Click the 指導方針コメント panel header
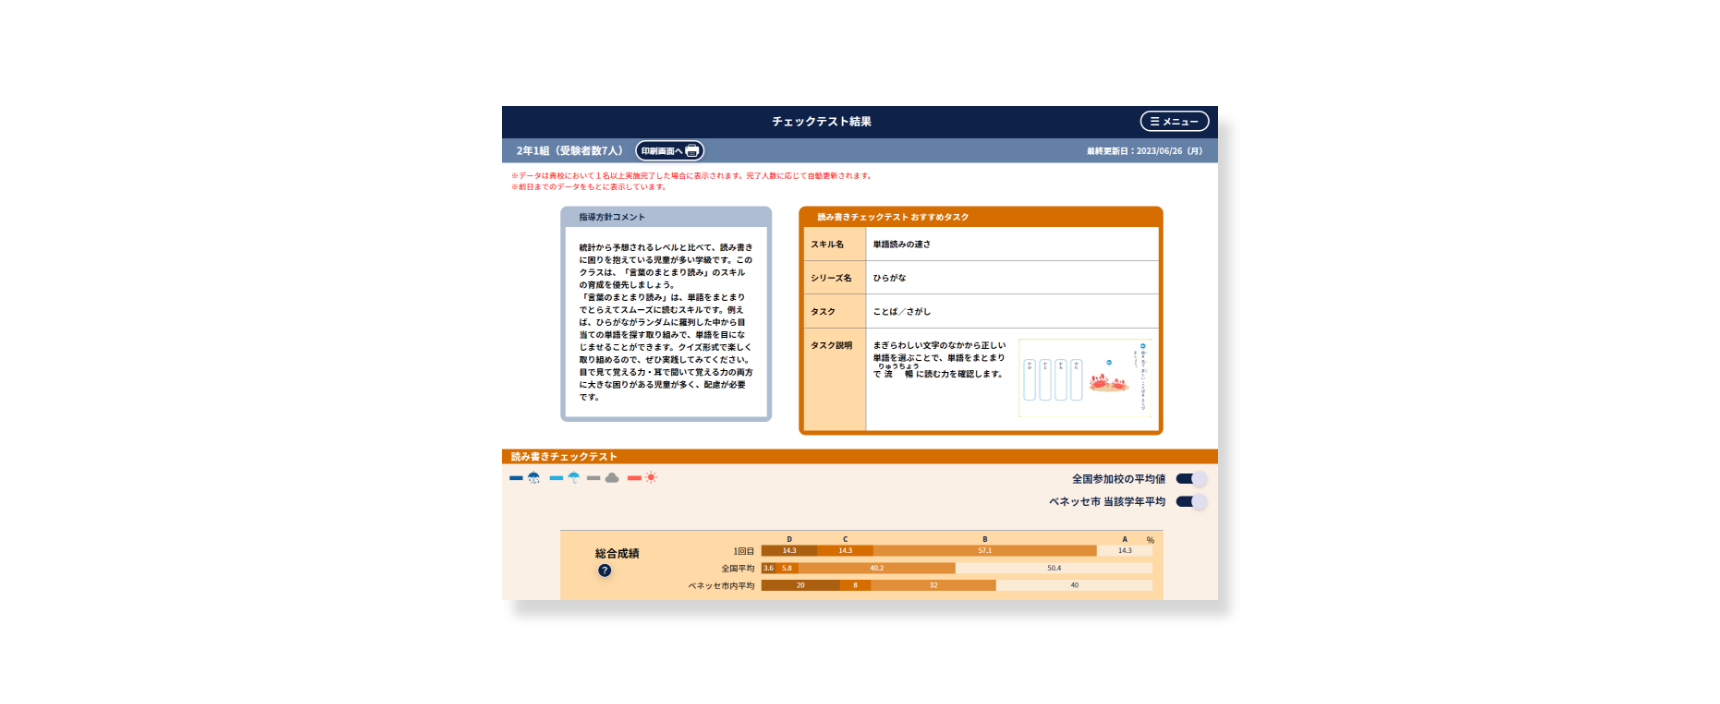Image resolution: width=1720 pixels, height=704 pixels. point(665,217)
